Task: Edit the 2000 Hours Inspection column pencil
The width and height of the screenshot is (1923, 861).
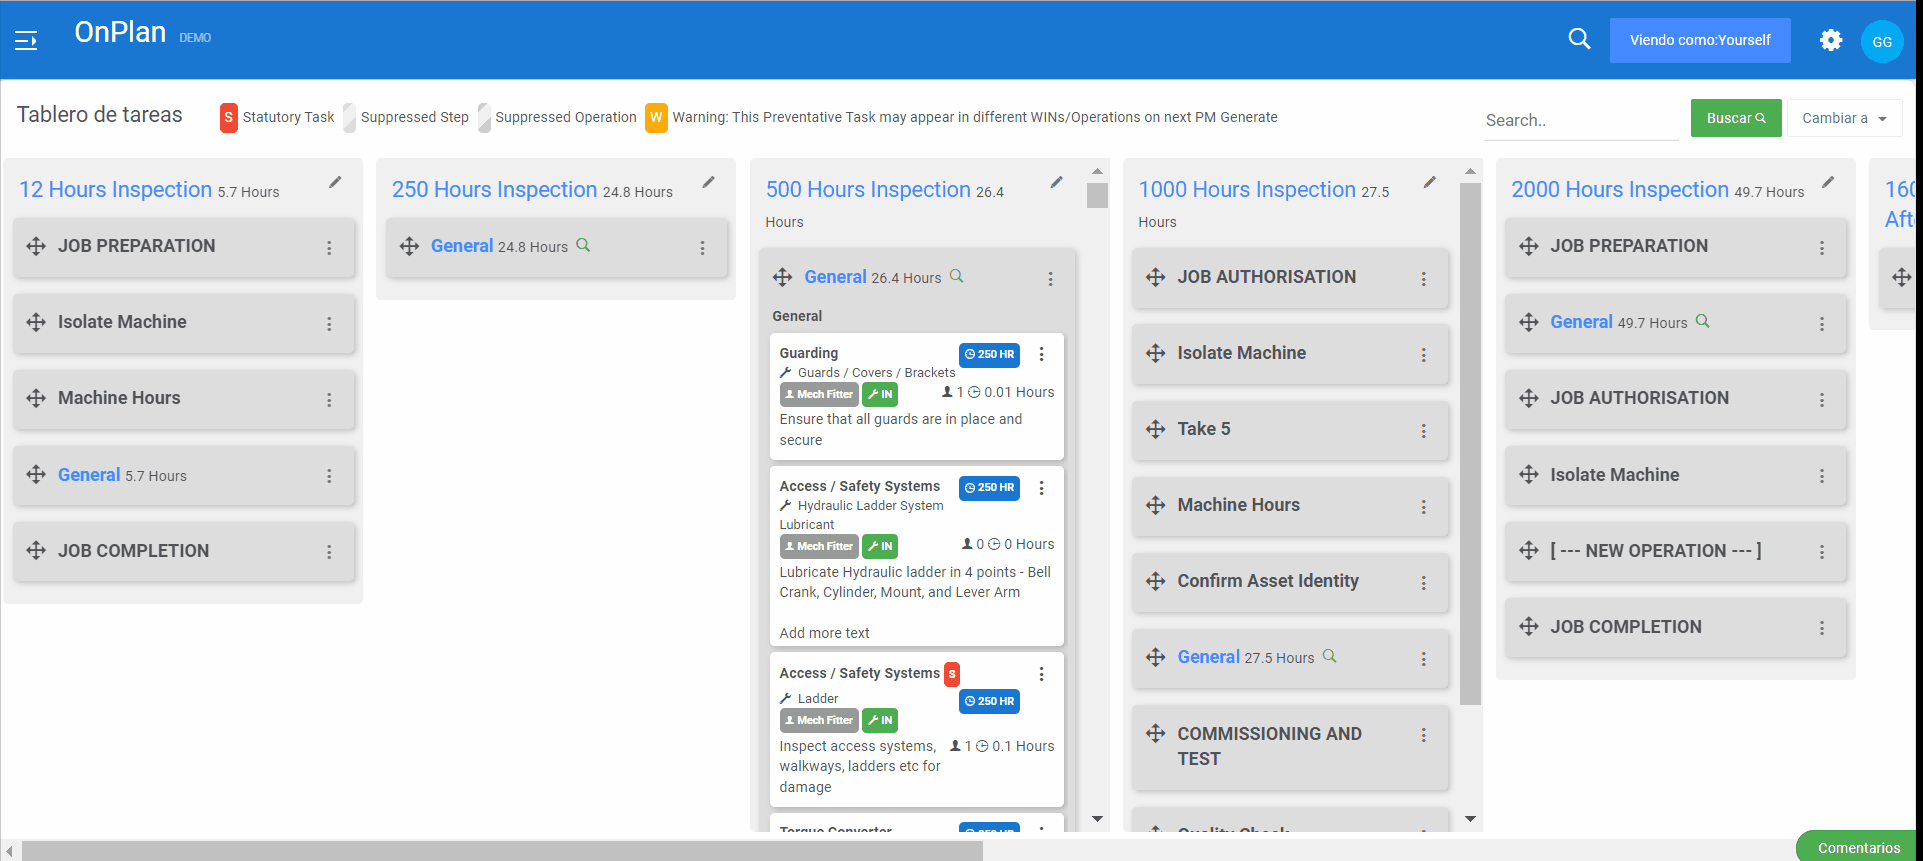Action: click(1827, 182)
